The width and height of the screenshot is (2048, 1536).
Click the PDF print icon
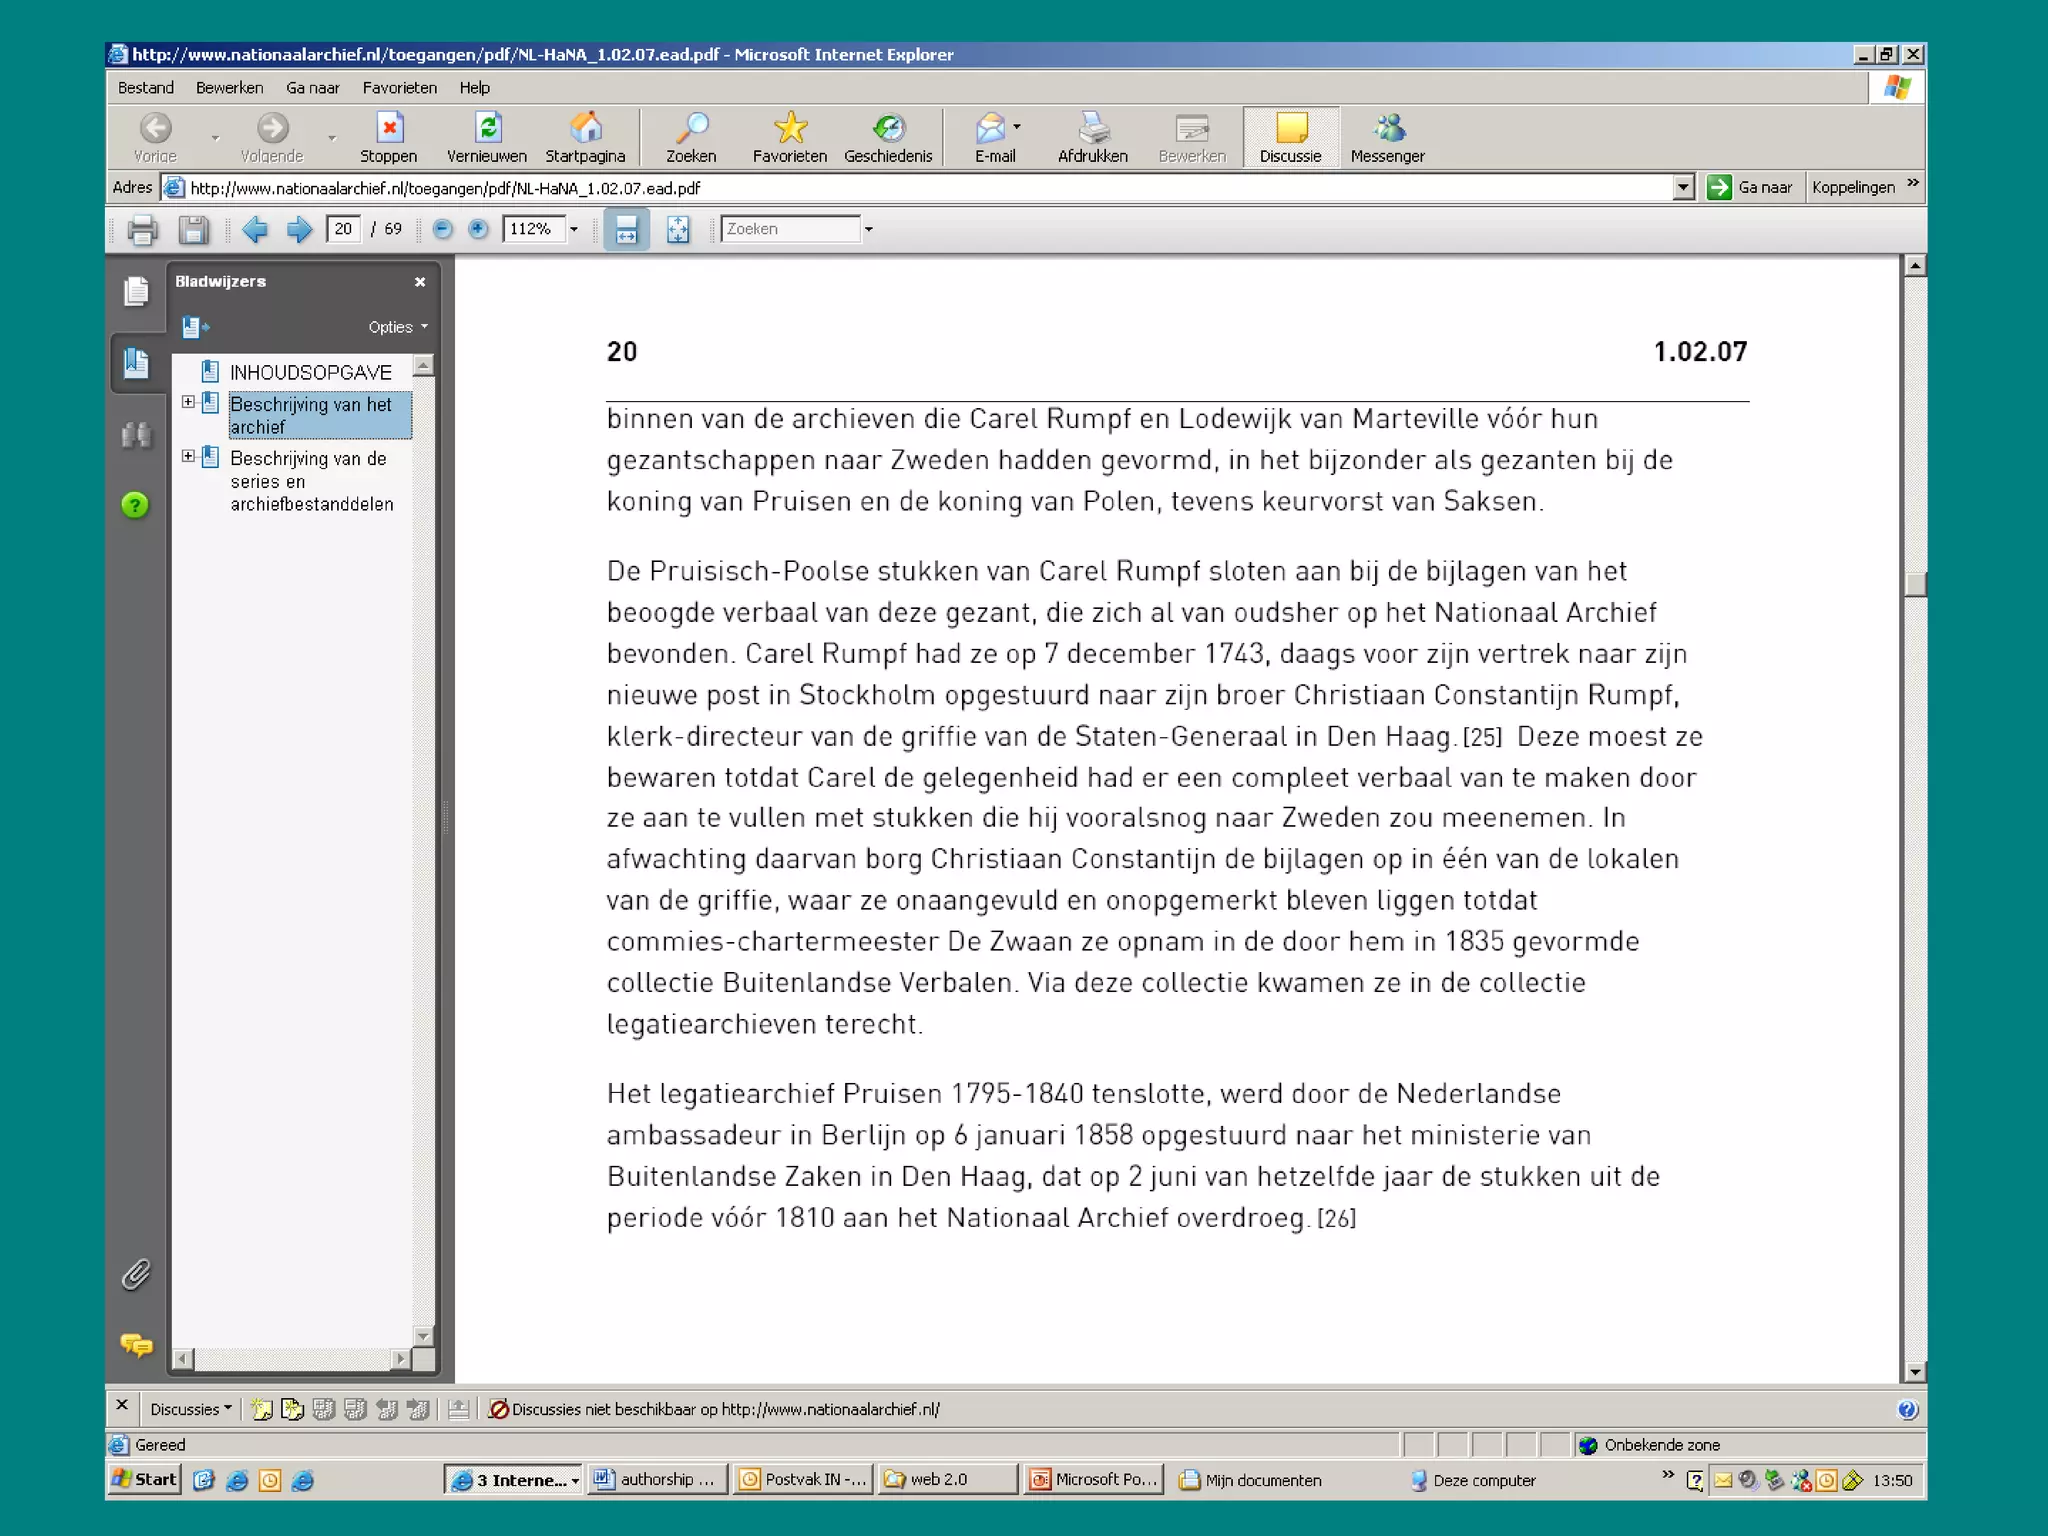coord(142,229)
